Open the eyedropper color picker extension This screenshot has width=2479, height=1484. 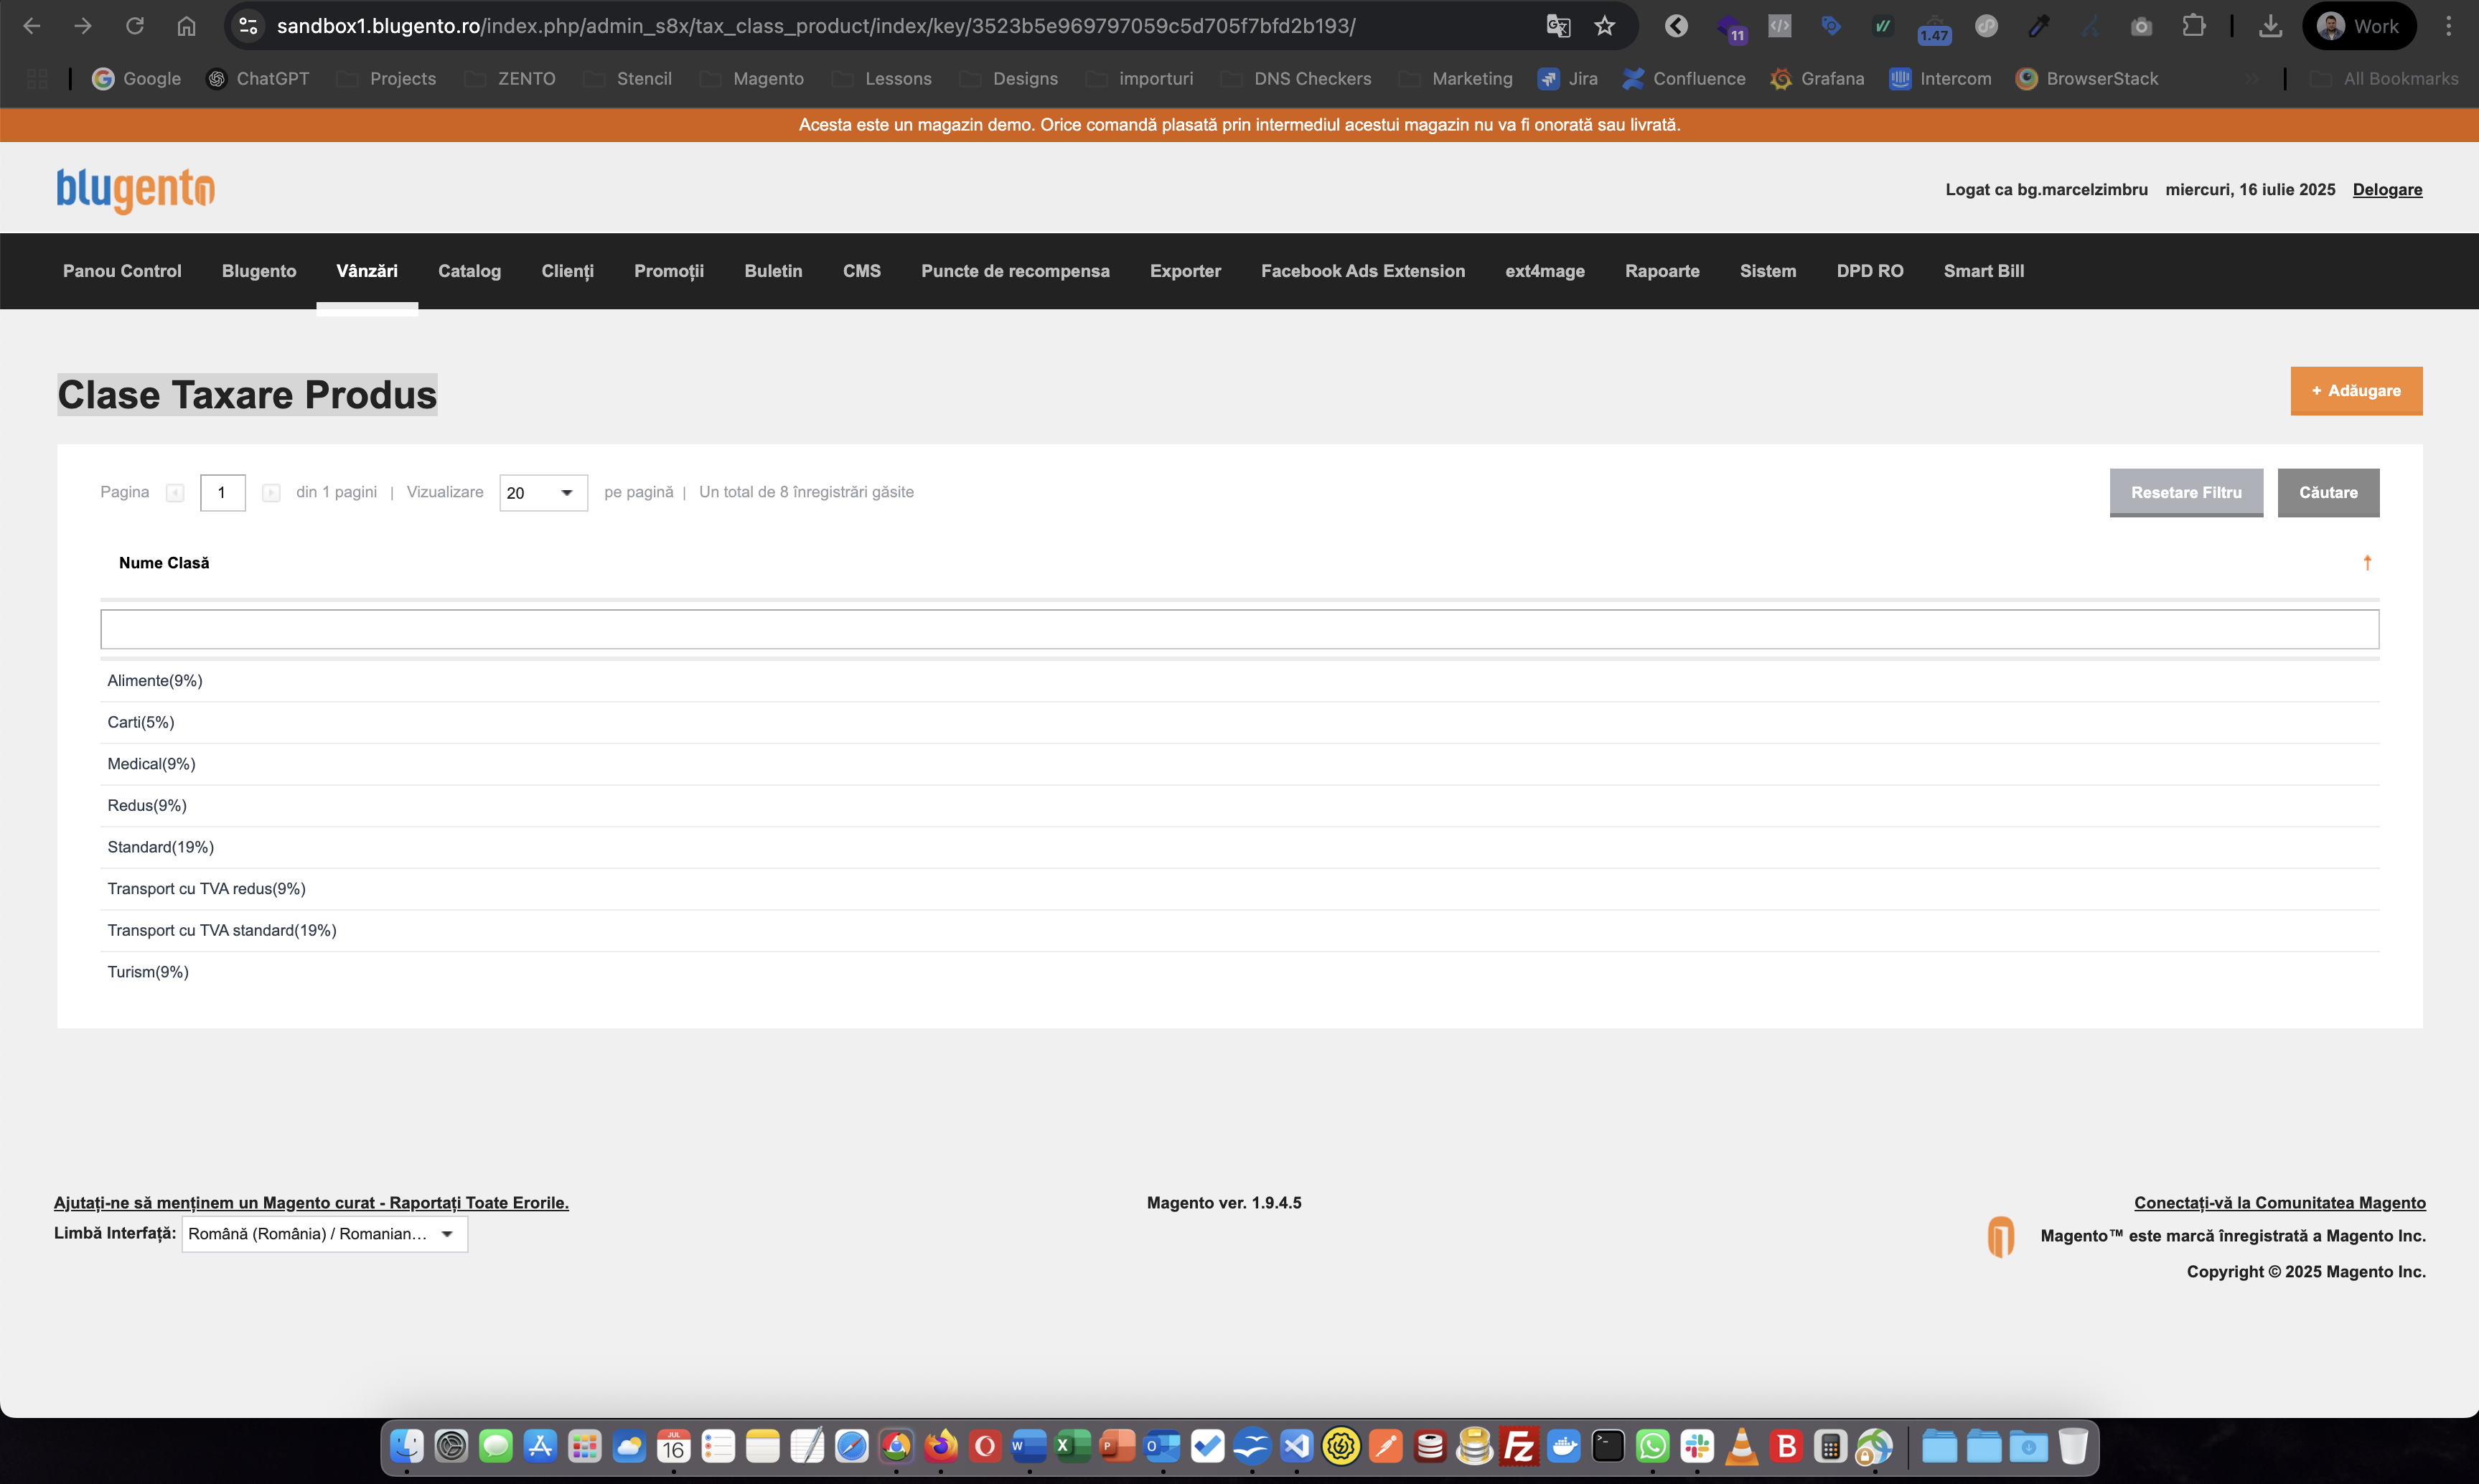(x=2038, y=26)
